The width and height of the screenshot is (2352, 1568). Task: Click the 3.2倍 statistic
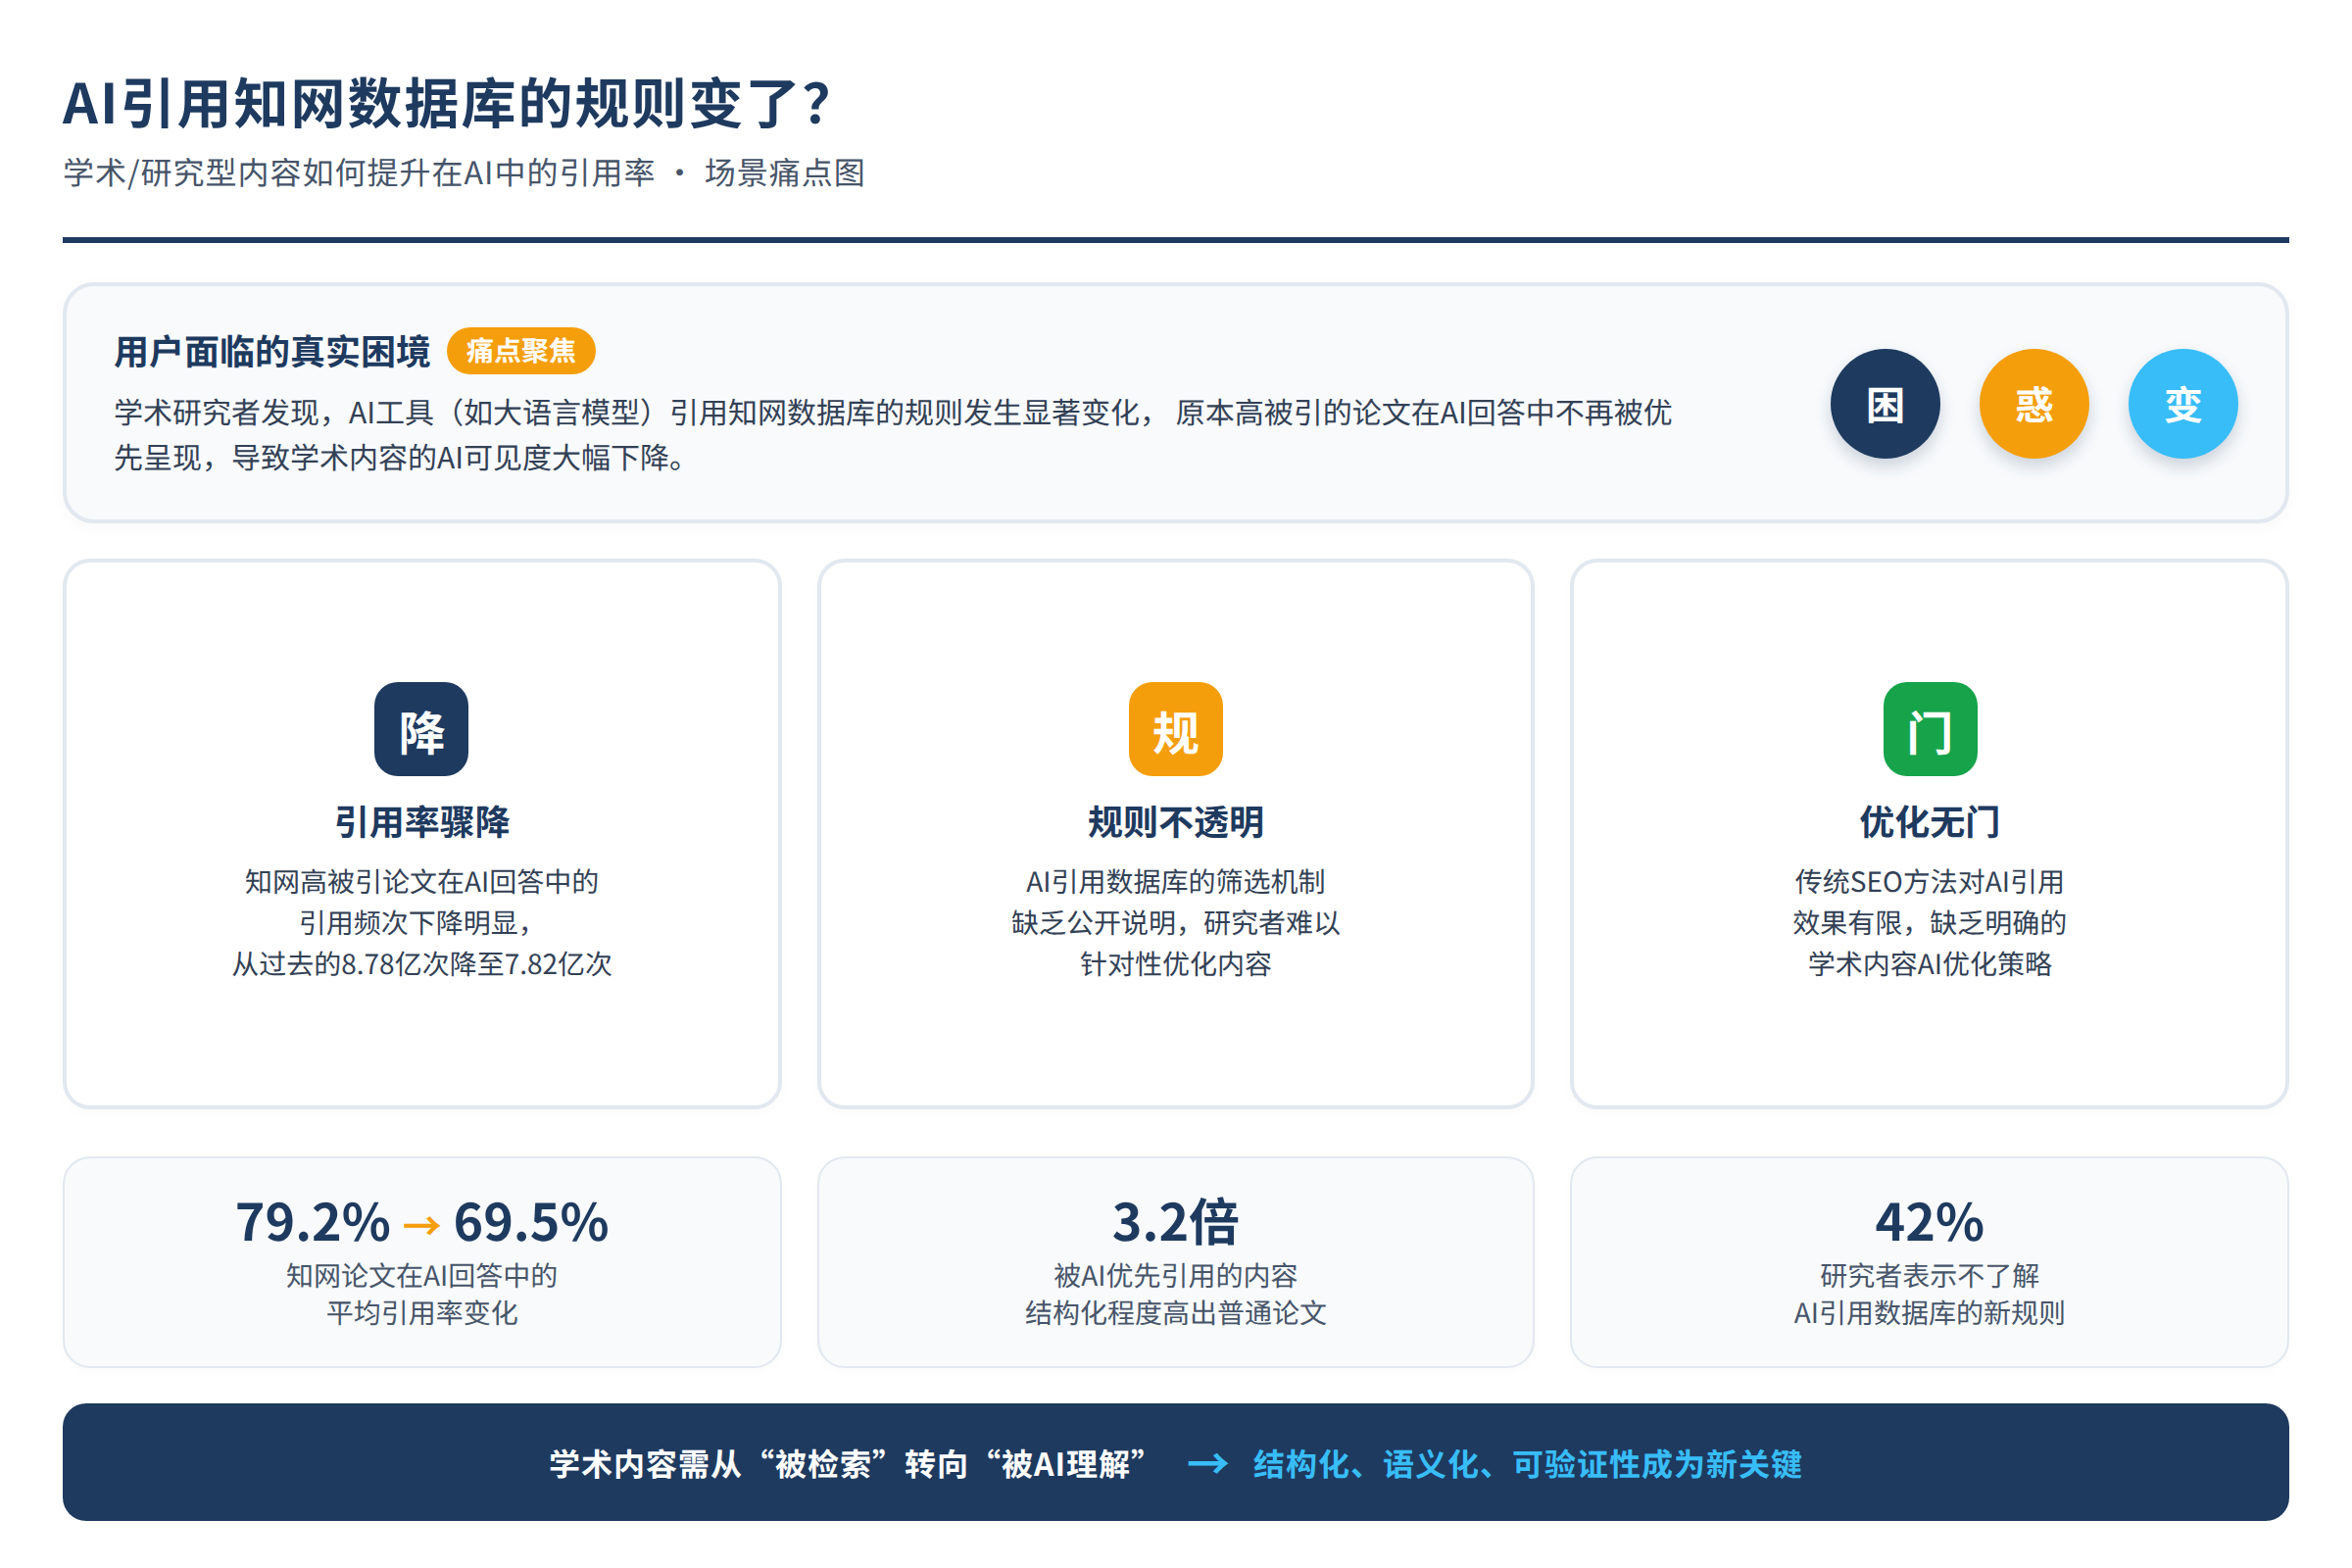pyautogui.click(x=1176, y=1223)
